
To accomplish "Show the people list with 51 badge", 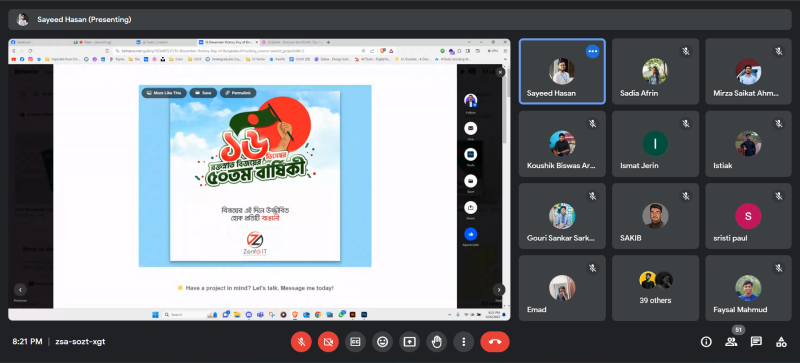I will [731, 342].
